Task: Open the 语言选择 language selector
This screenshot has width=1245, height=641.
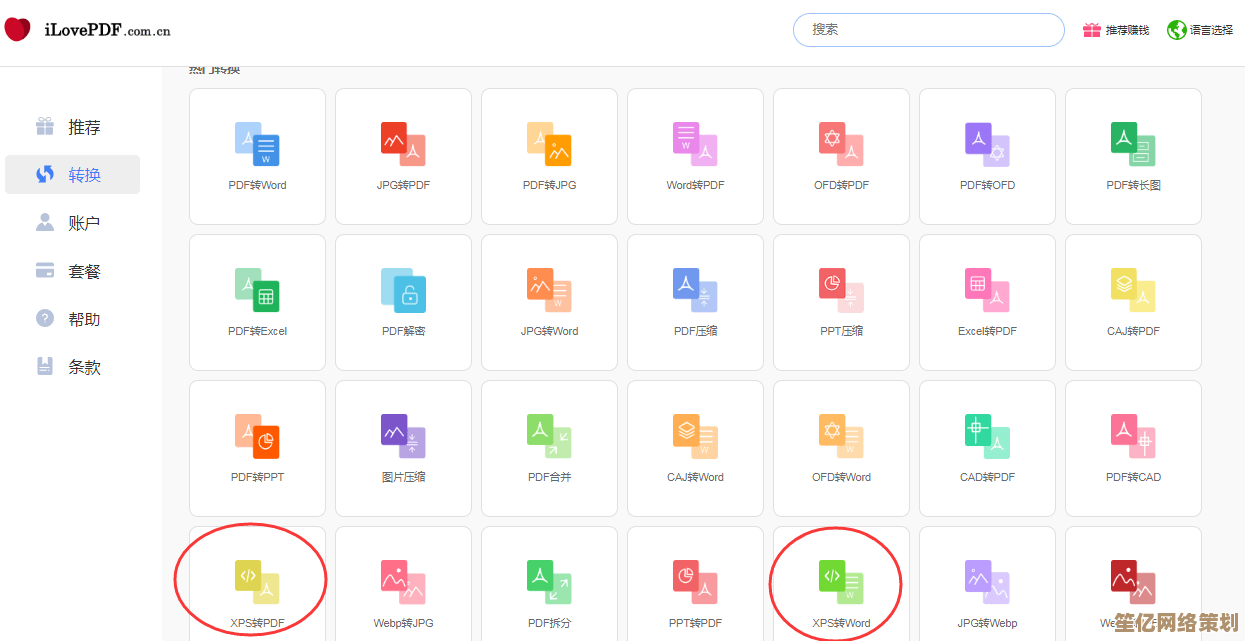Action: click(x=1201, y=30)
